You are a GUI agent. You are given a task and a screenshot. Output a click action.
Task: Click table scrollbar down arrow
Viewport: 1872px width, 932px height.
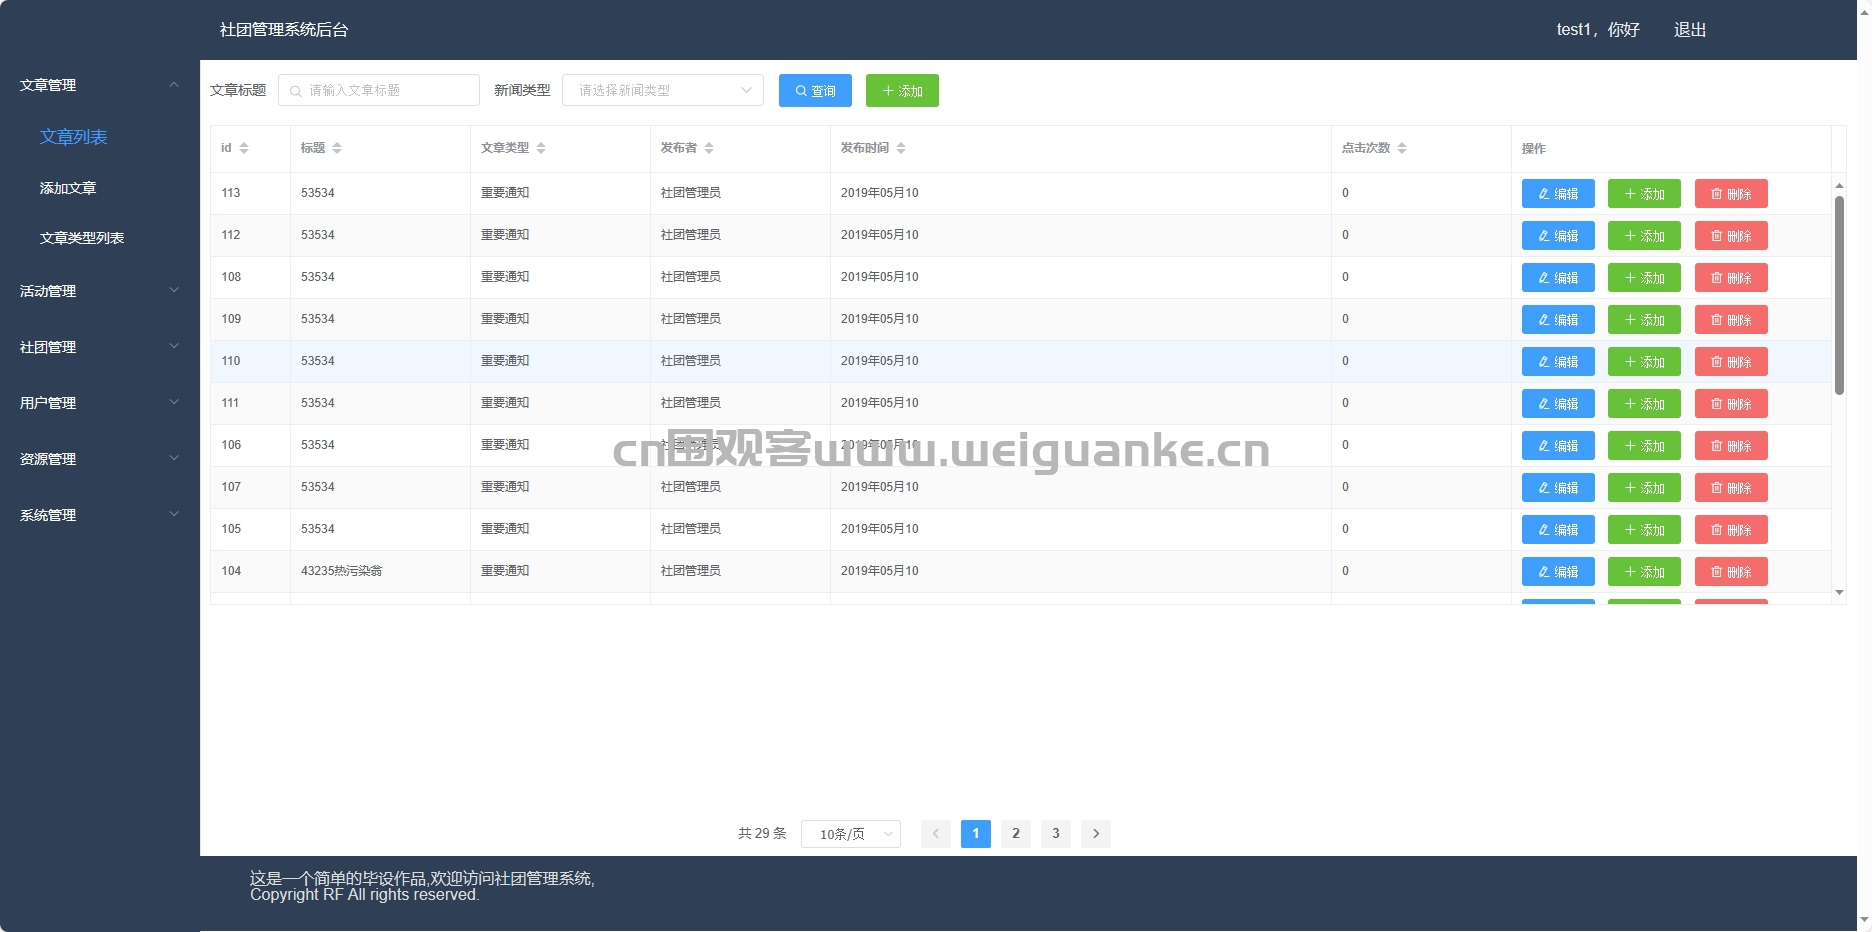[1839, 593]
